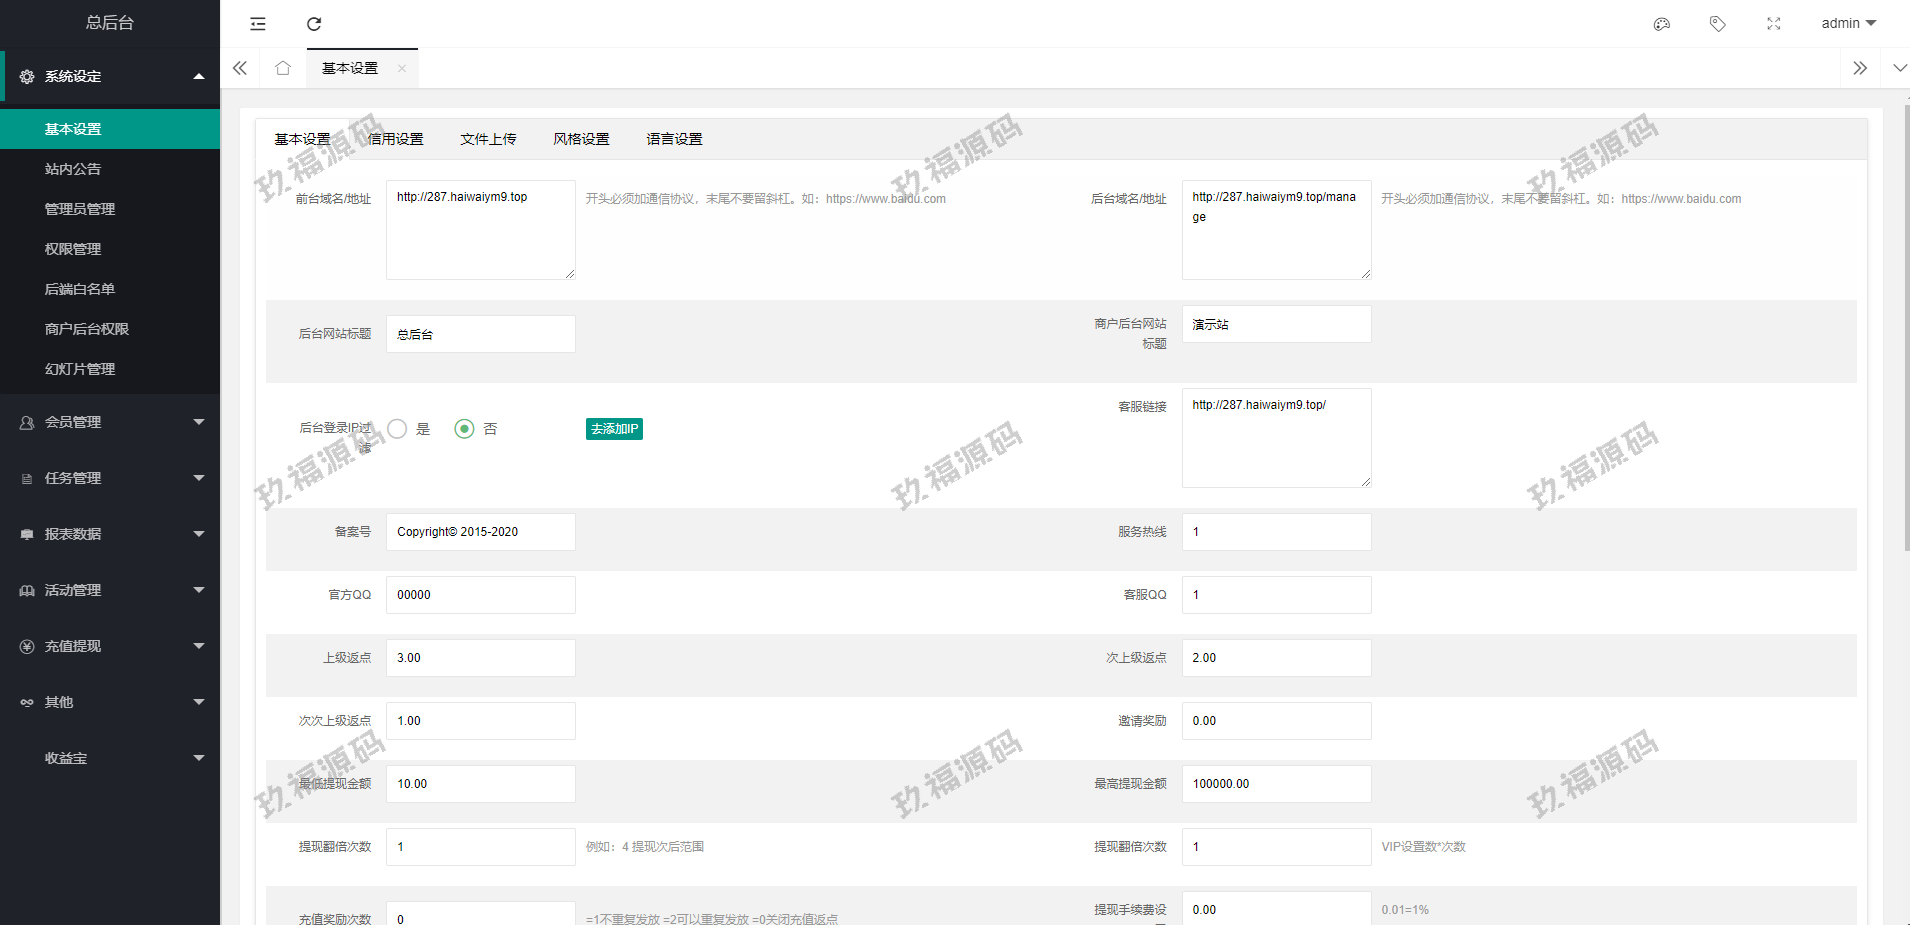The width and height of the screenshot is (1910, 925).
Task: Toggle fullscreen mode icon
Action: point(1774,24)
